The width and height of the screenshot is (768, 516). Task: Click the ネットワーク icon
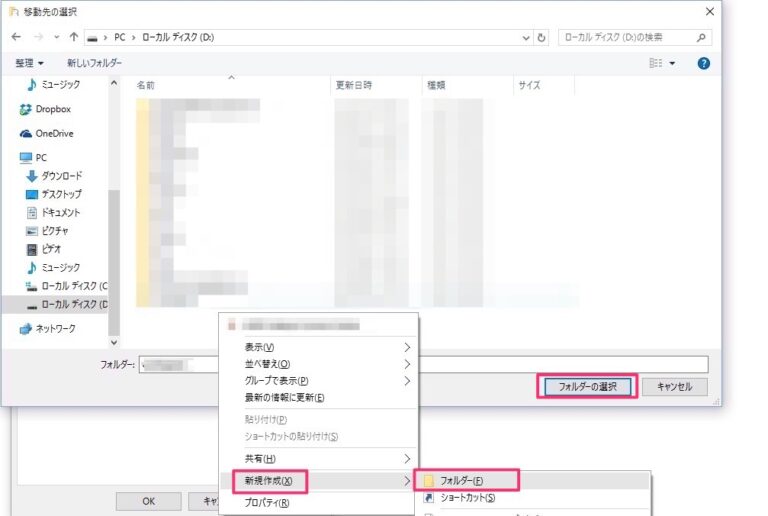click(x=27, y=328)
